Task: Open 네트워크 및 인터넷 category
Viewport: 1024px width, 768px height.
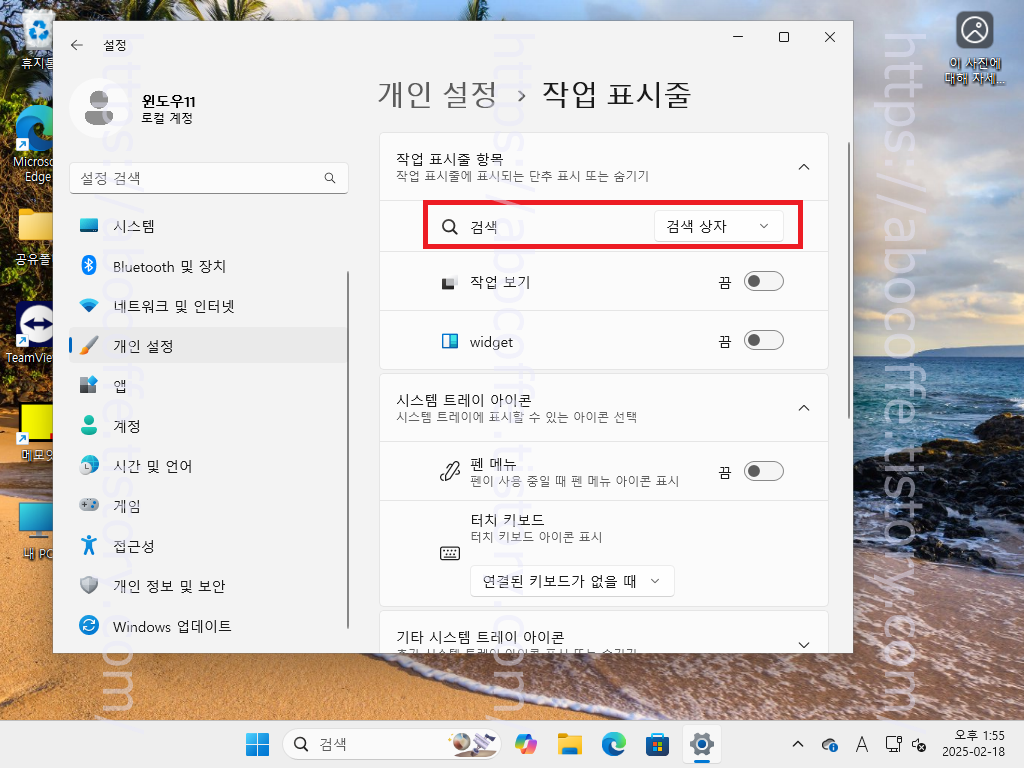Action: click(208, 306)
